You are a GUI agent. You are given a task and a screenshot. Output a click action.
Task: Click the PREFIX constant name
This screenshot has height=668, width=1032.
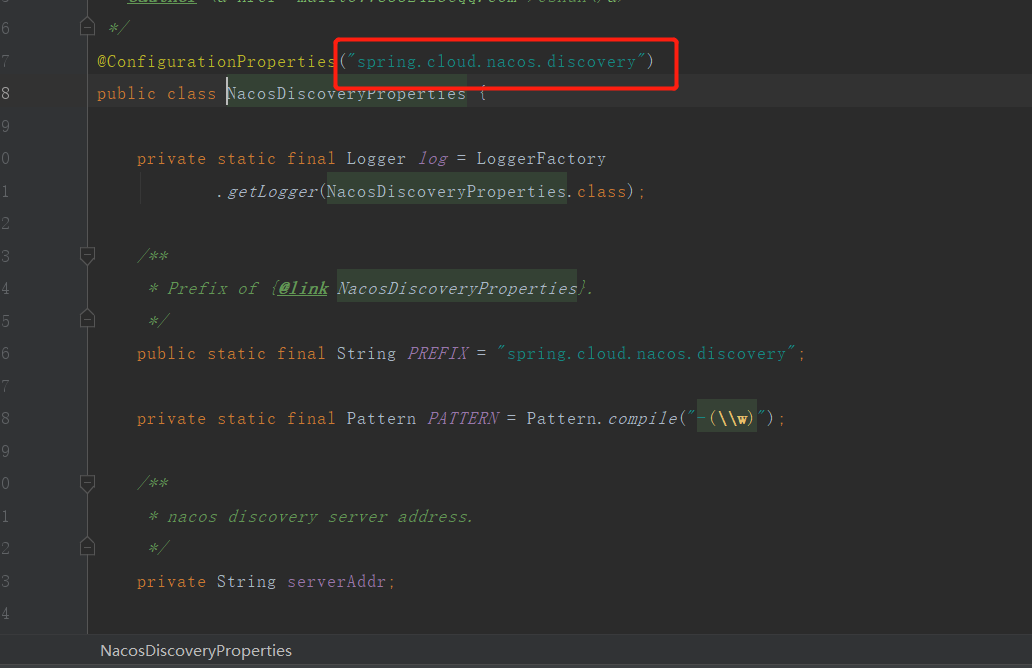(438, 353)
